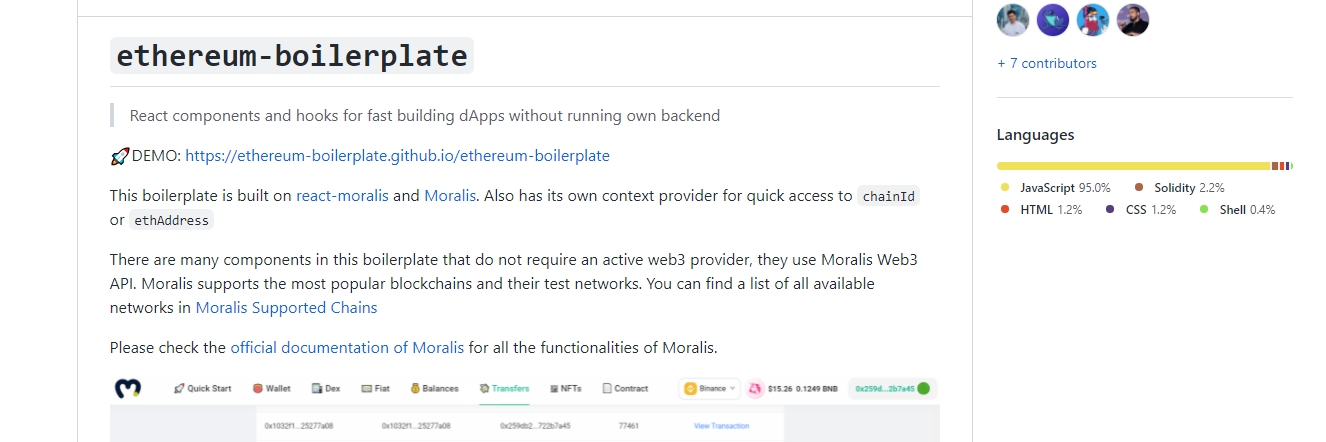Click the rocket emoji before DEMO

pyautogui.click(x=120, y=156)
